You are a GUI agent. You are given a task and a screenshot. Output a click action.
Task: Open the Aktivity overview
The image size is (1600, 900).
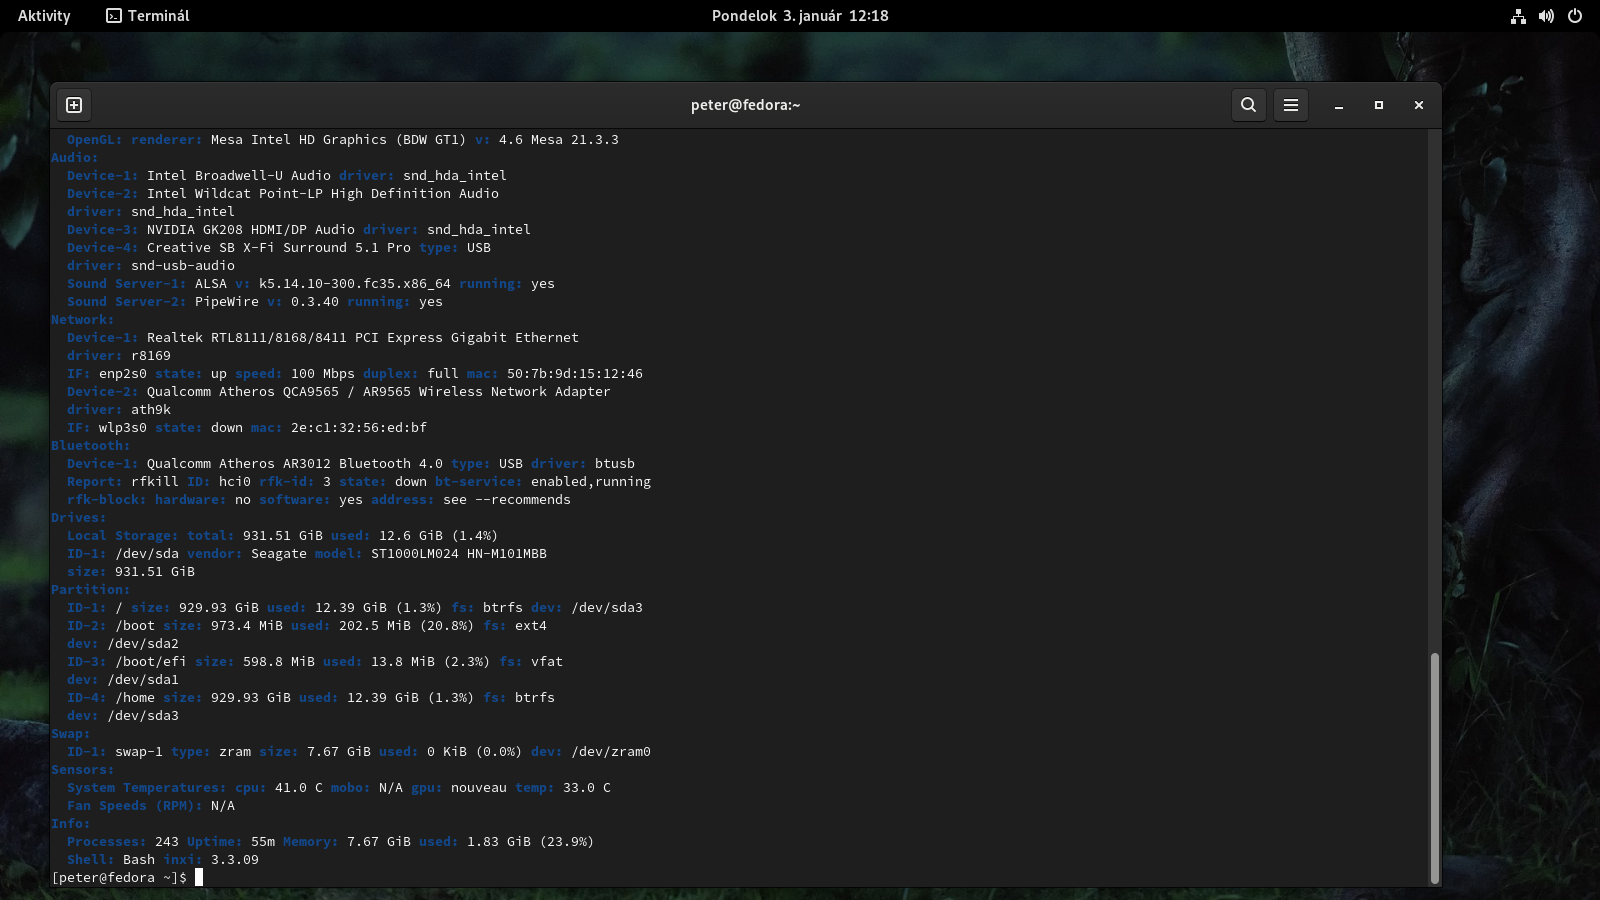44,16
